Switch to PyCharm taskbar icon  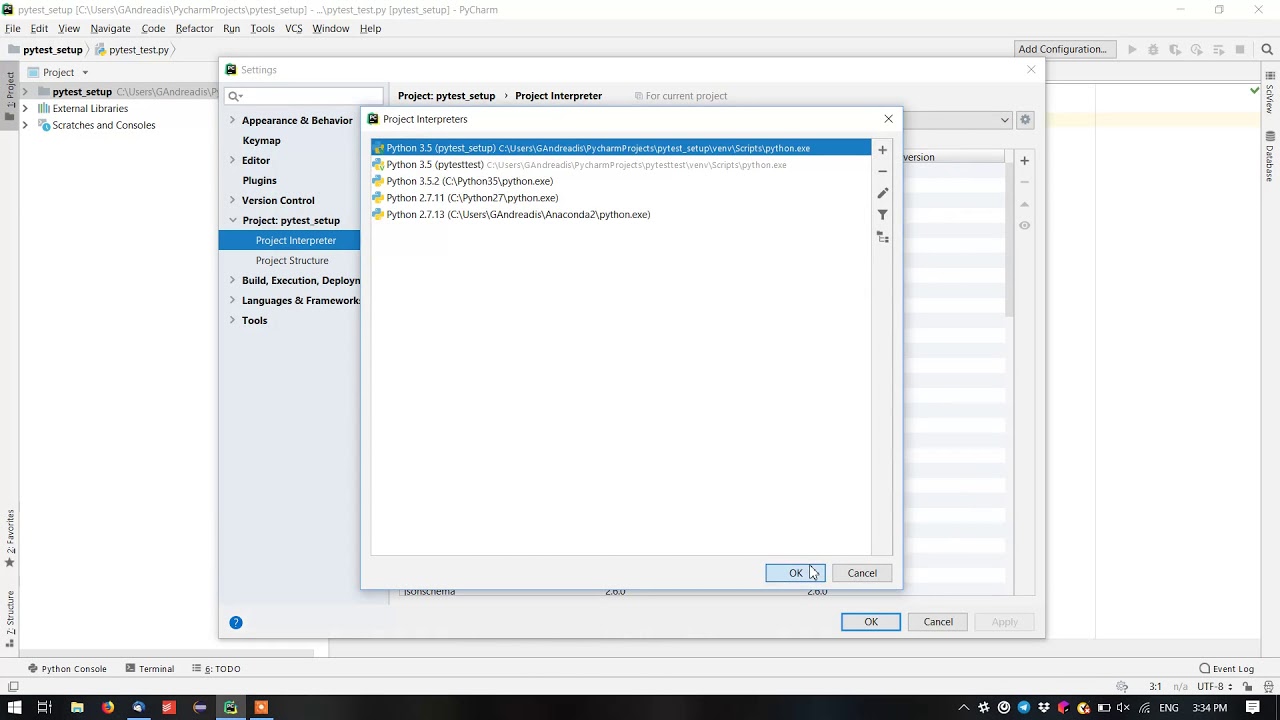pos(230,707)
